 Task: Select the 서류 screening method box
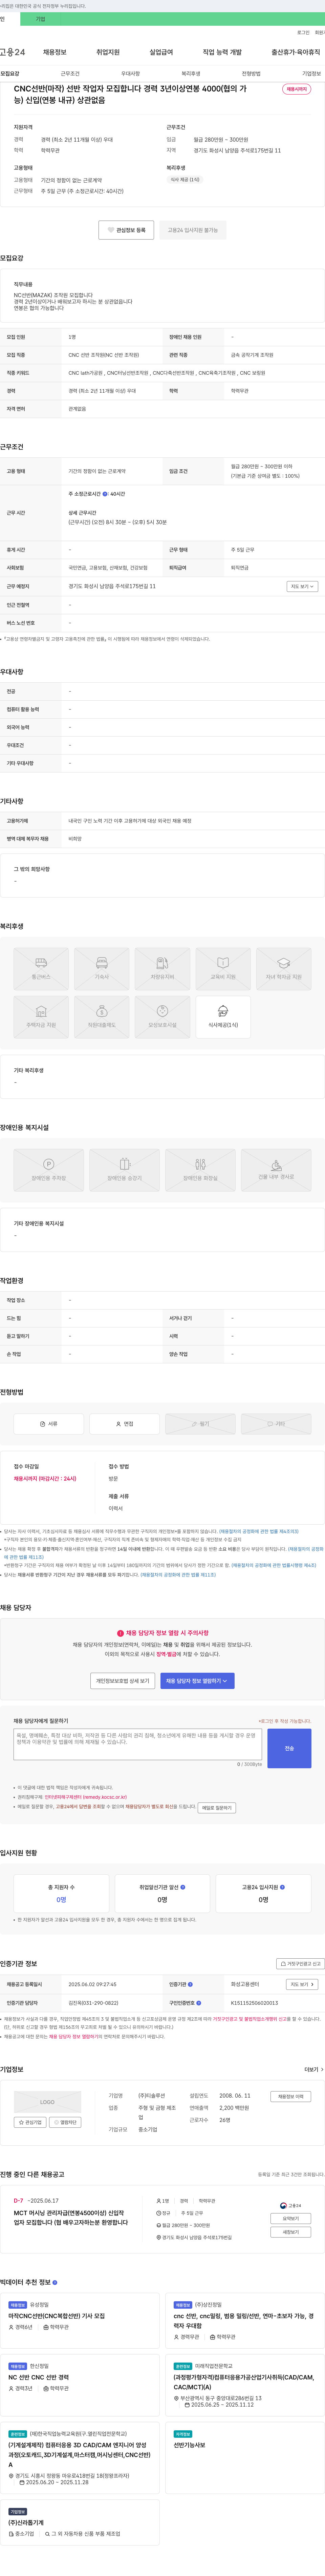(x=48, y=1424)
